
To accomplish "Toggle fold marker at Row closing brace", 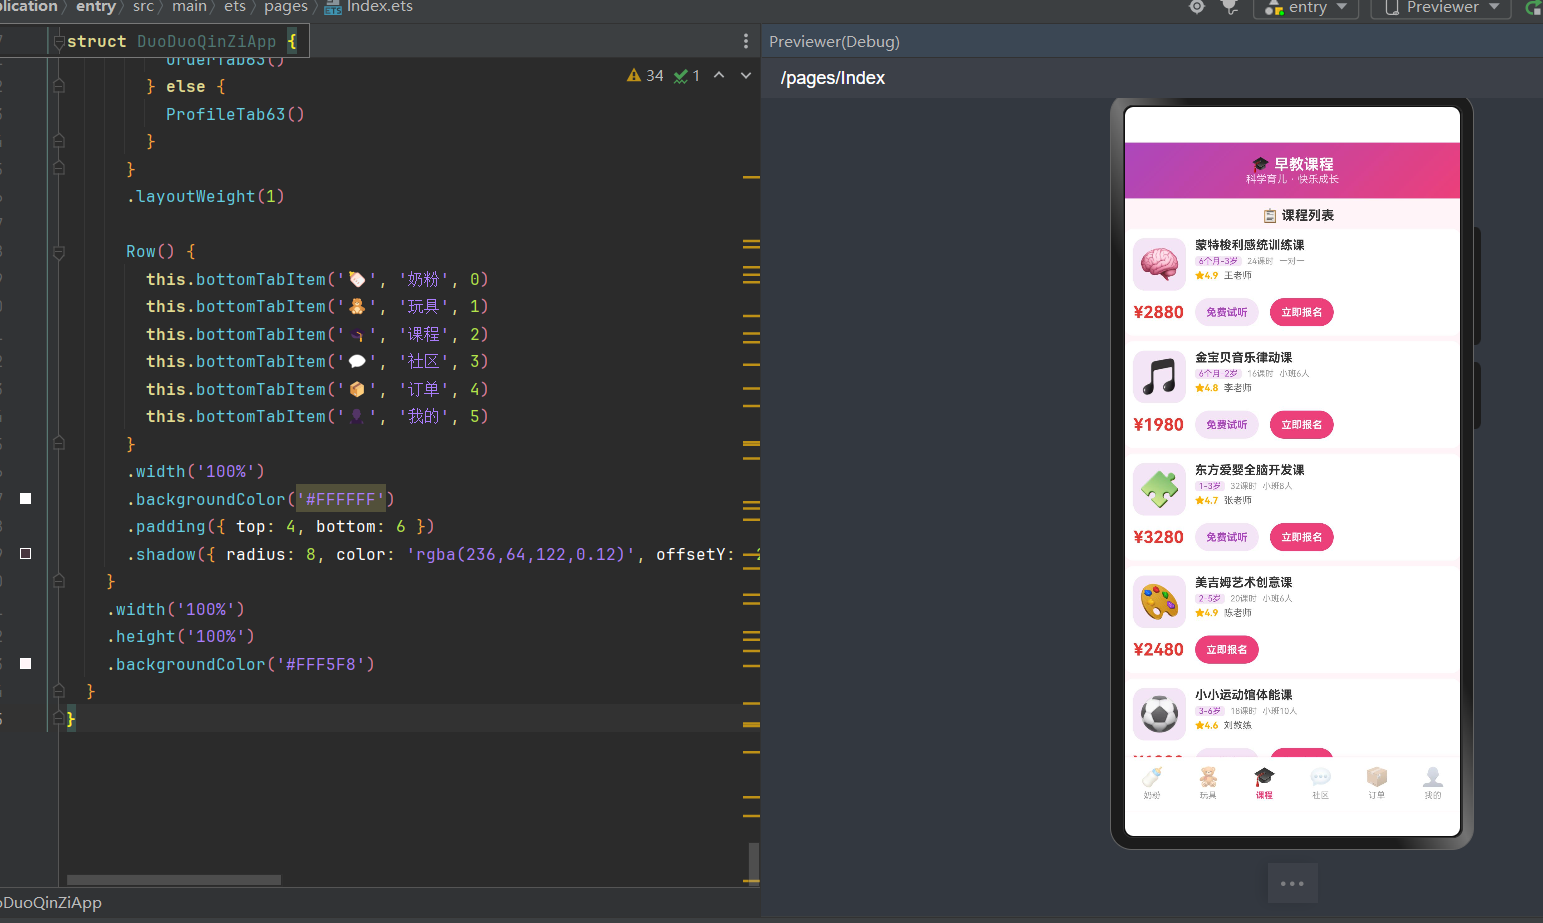I will click(x=59, y=443).
